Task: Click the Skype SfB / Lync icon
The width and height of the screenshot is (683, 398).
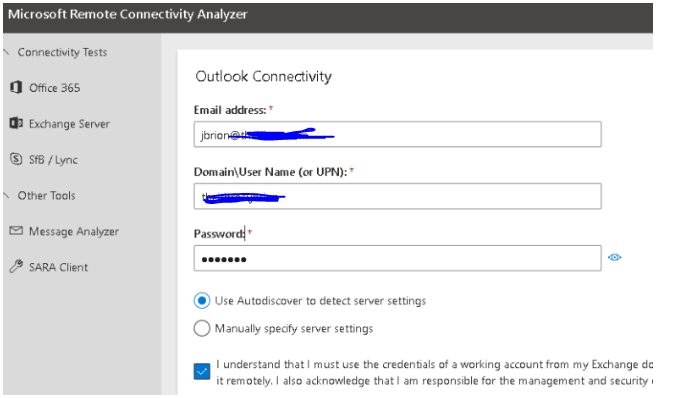Action: (x=16, y=159)
